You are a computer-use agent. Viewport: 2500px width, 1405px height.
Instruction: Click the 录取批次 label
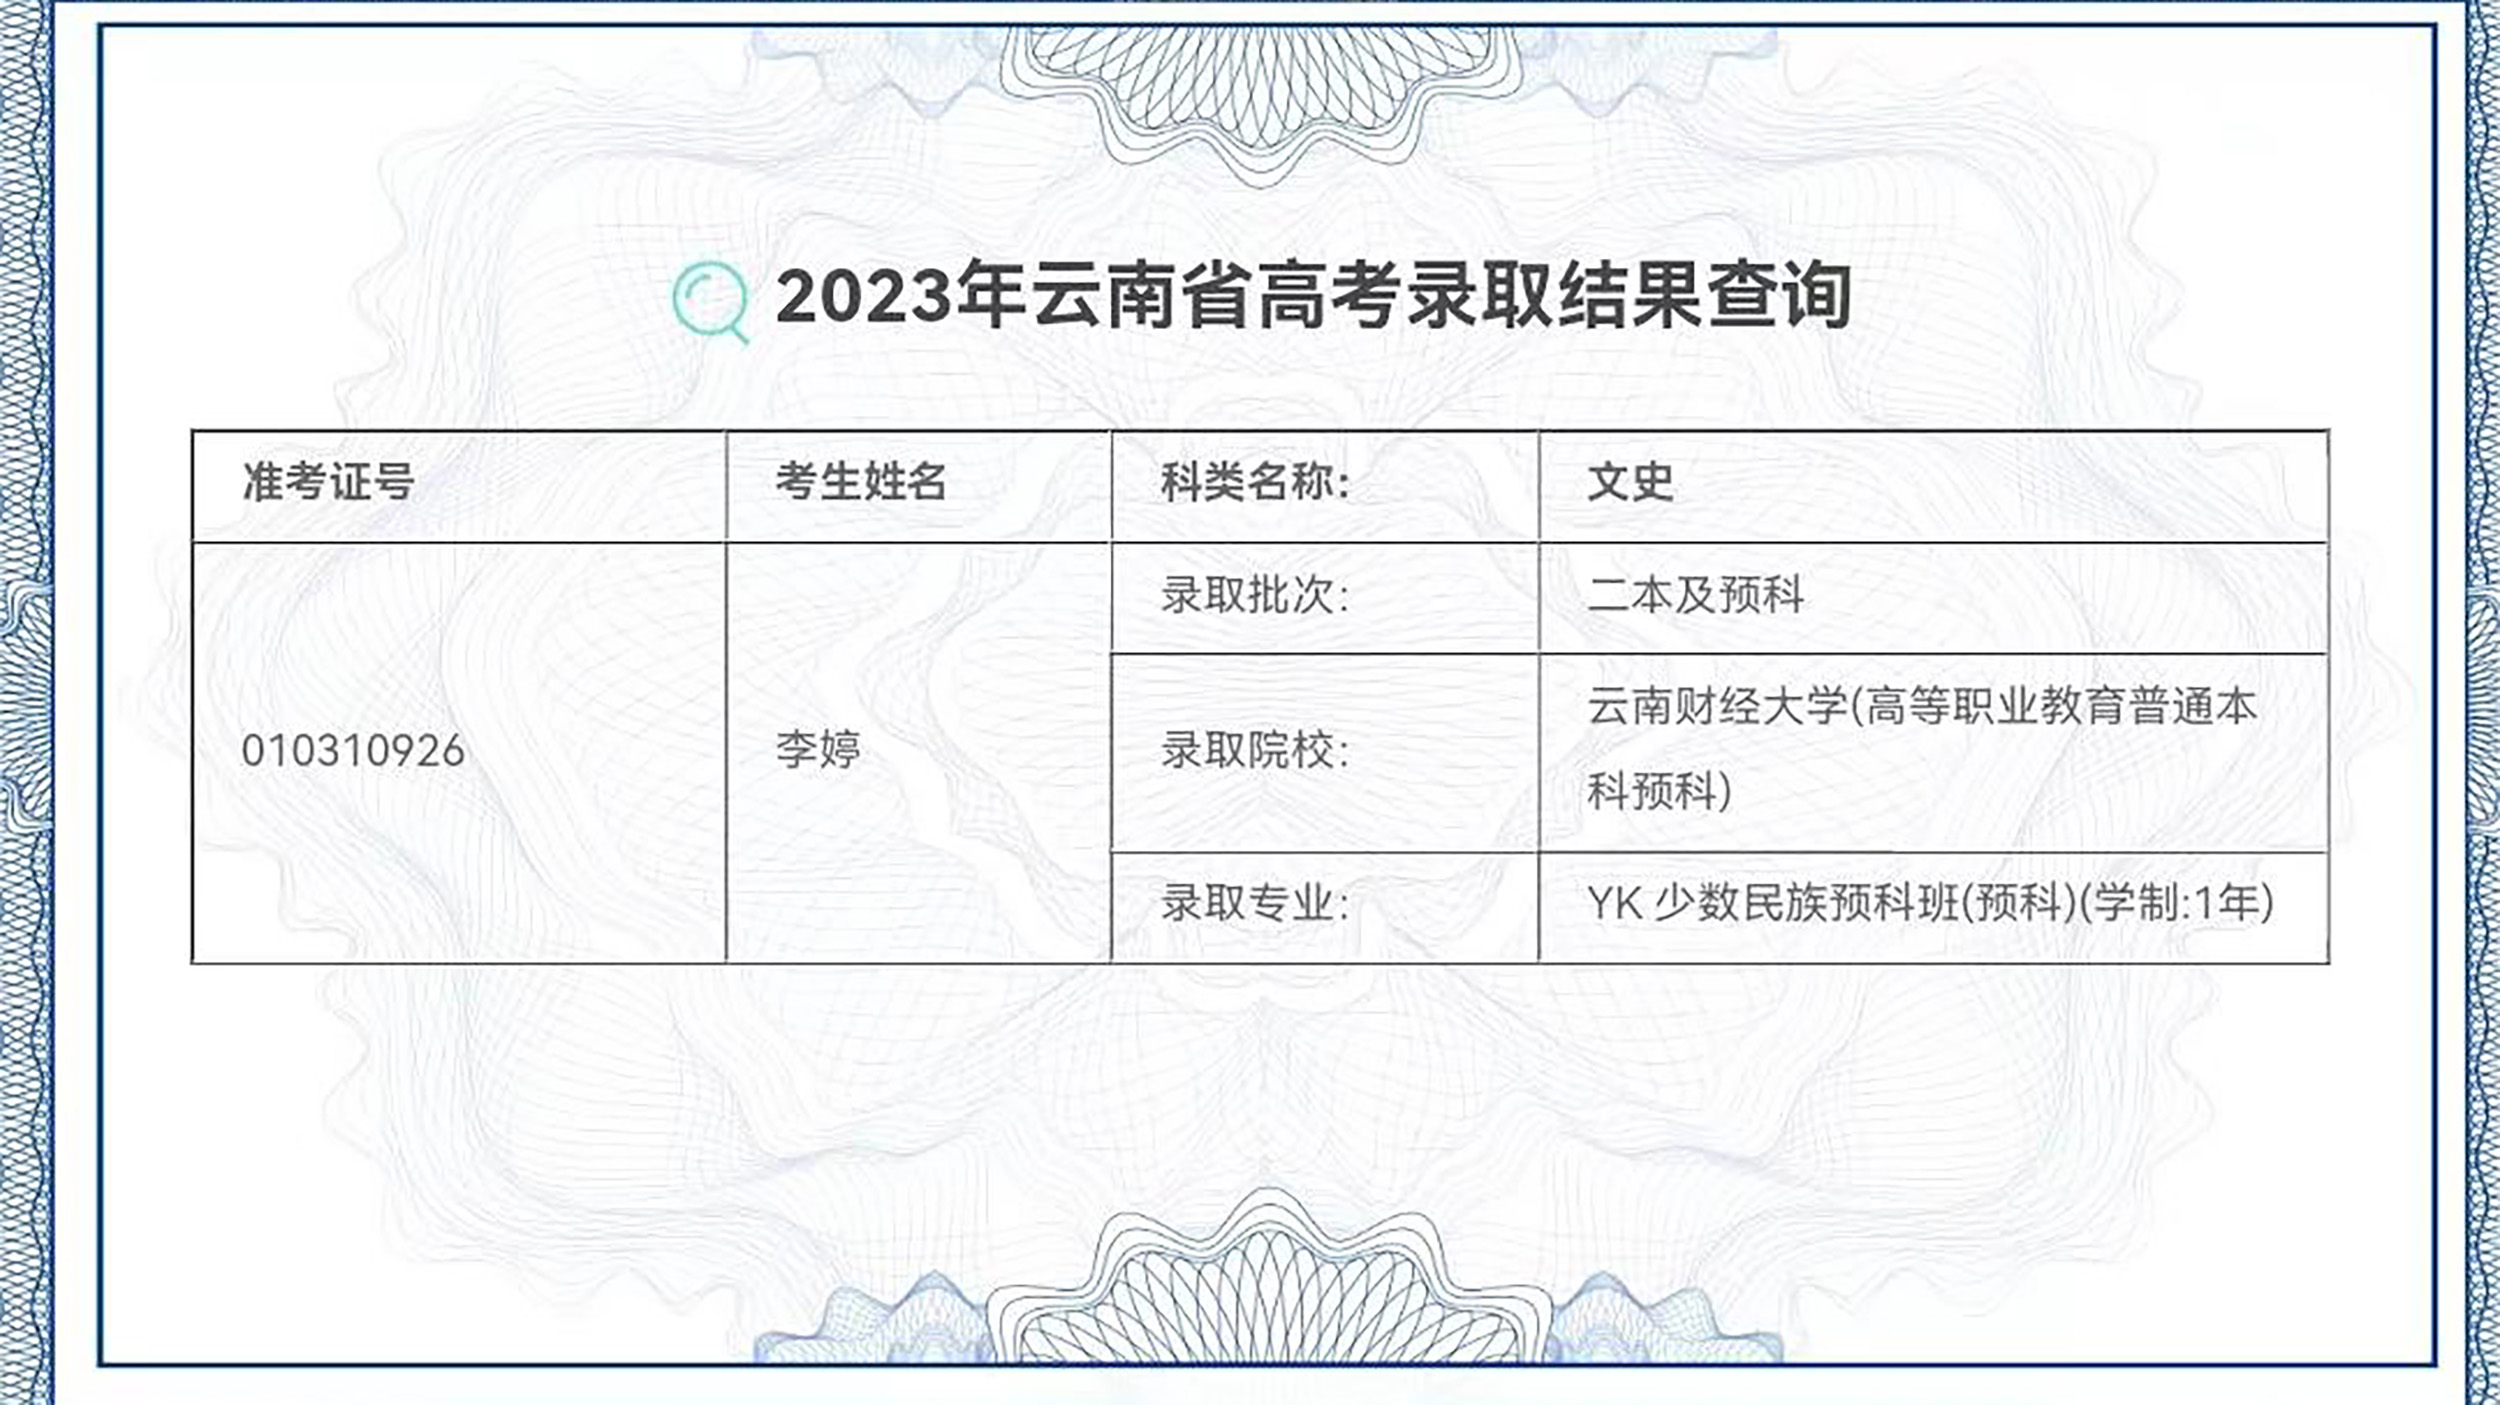point(1256,596)
